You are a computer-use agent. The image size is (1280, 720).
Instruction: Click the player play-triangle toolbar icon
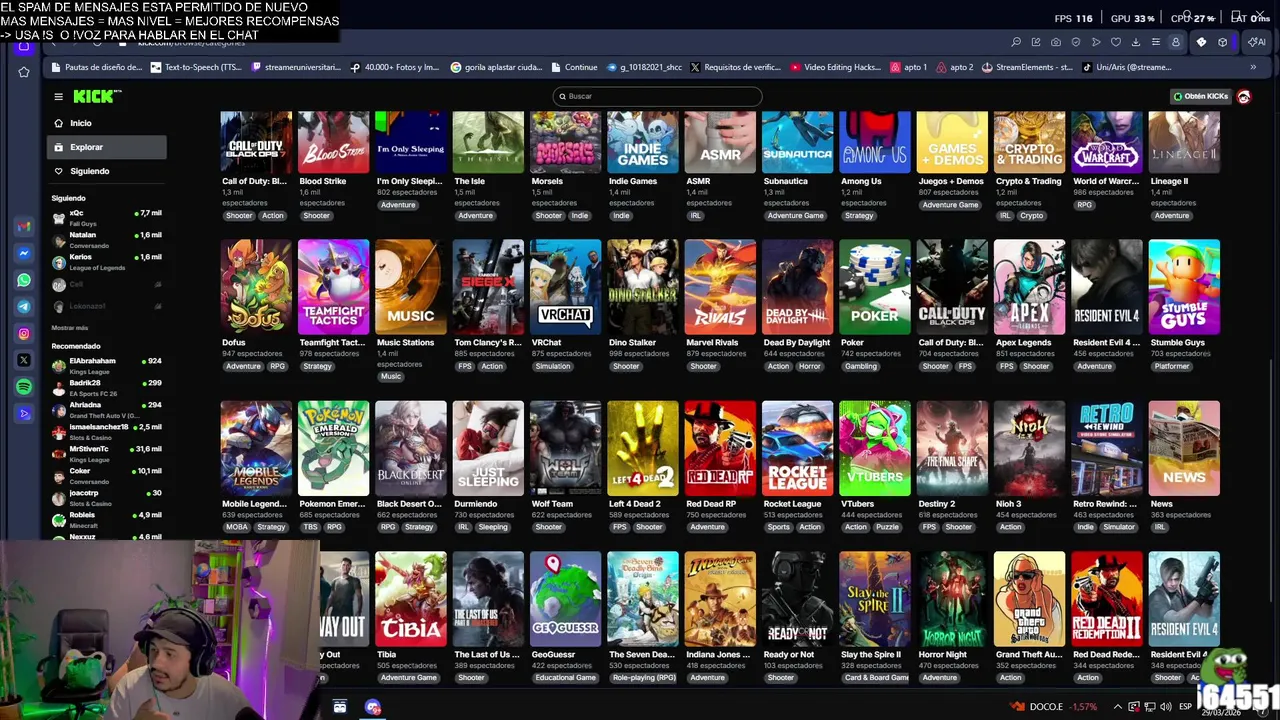click(1096, 42)
